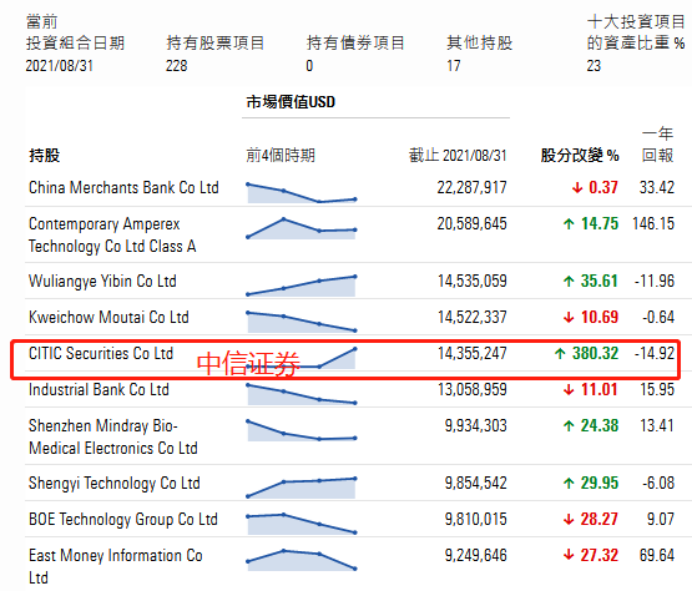Click sparkline chart for Contemporary Amperex
The image size is (693, 592).
301,229
